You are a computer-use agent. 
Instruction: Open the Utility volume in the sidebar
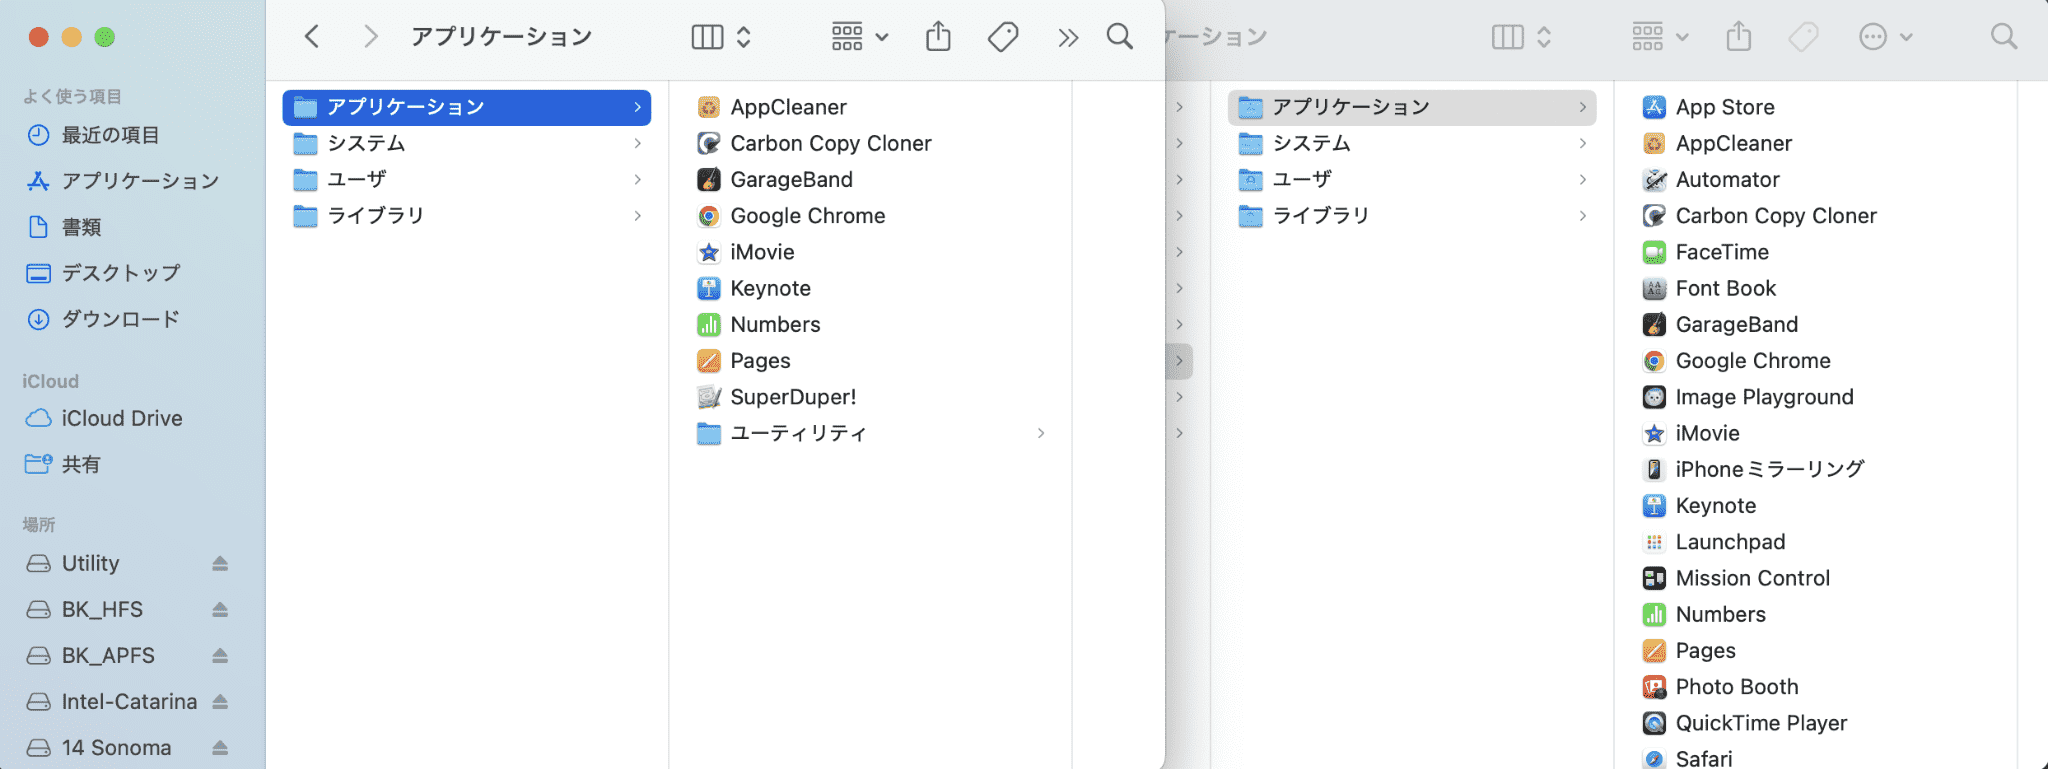coord(73,564)
